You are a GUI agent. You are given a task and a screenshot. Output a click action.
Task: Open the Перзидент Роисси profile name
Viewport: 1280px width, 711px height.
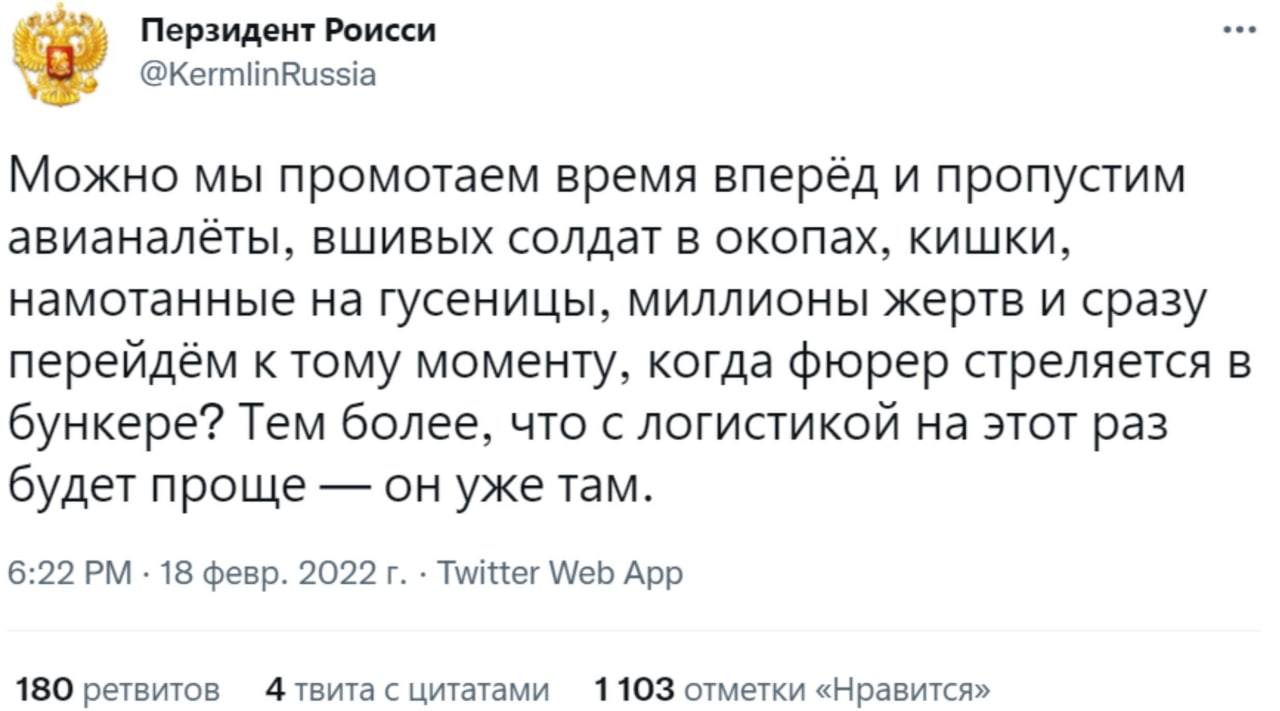coord(288,32)
